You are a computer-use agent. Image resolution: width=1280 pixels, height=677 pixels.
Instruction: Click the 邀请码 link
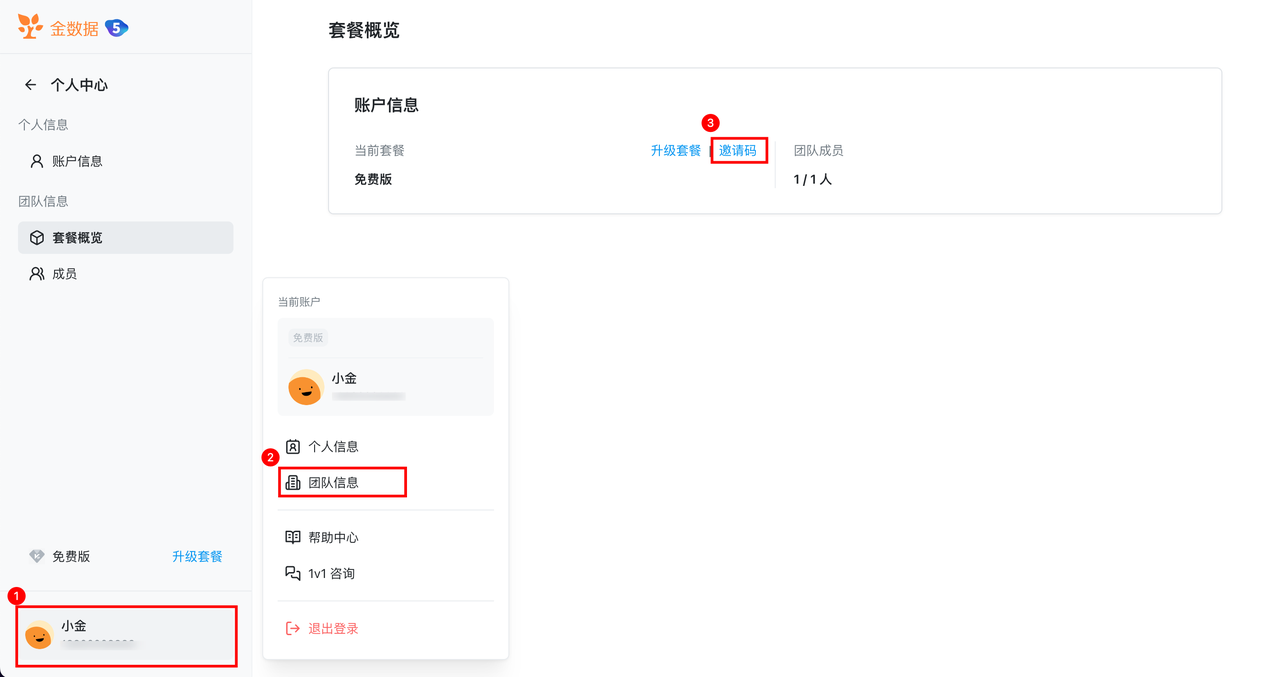point(738,151)
